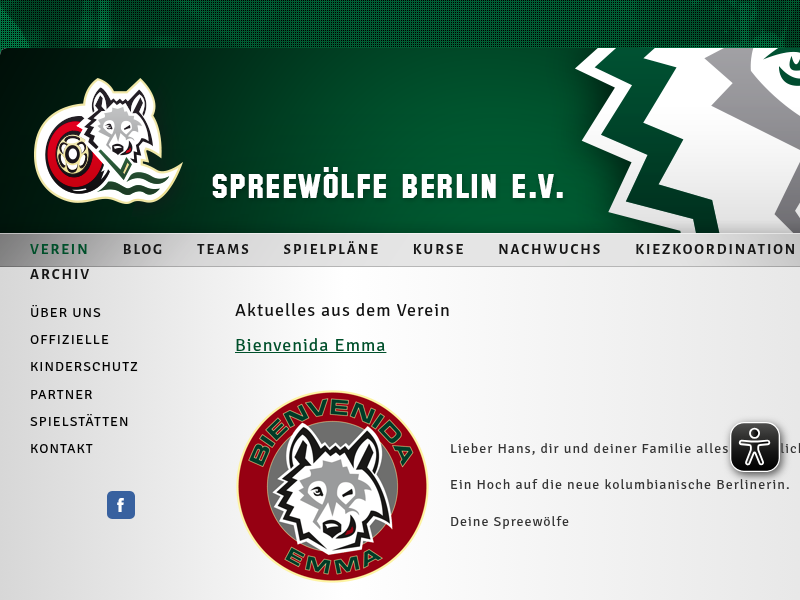This screenshot has height=600, width=800.
Task: Open the Über uns sidebar link
Action: point(66,312)
